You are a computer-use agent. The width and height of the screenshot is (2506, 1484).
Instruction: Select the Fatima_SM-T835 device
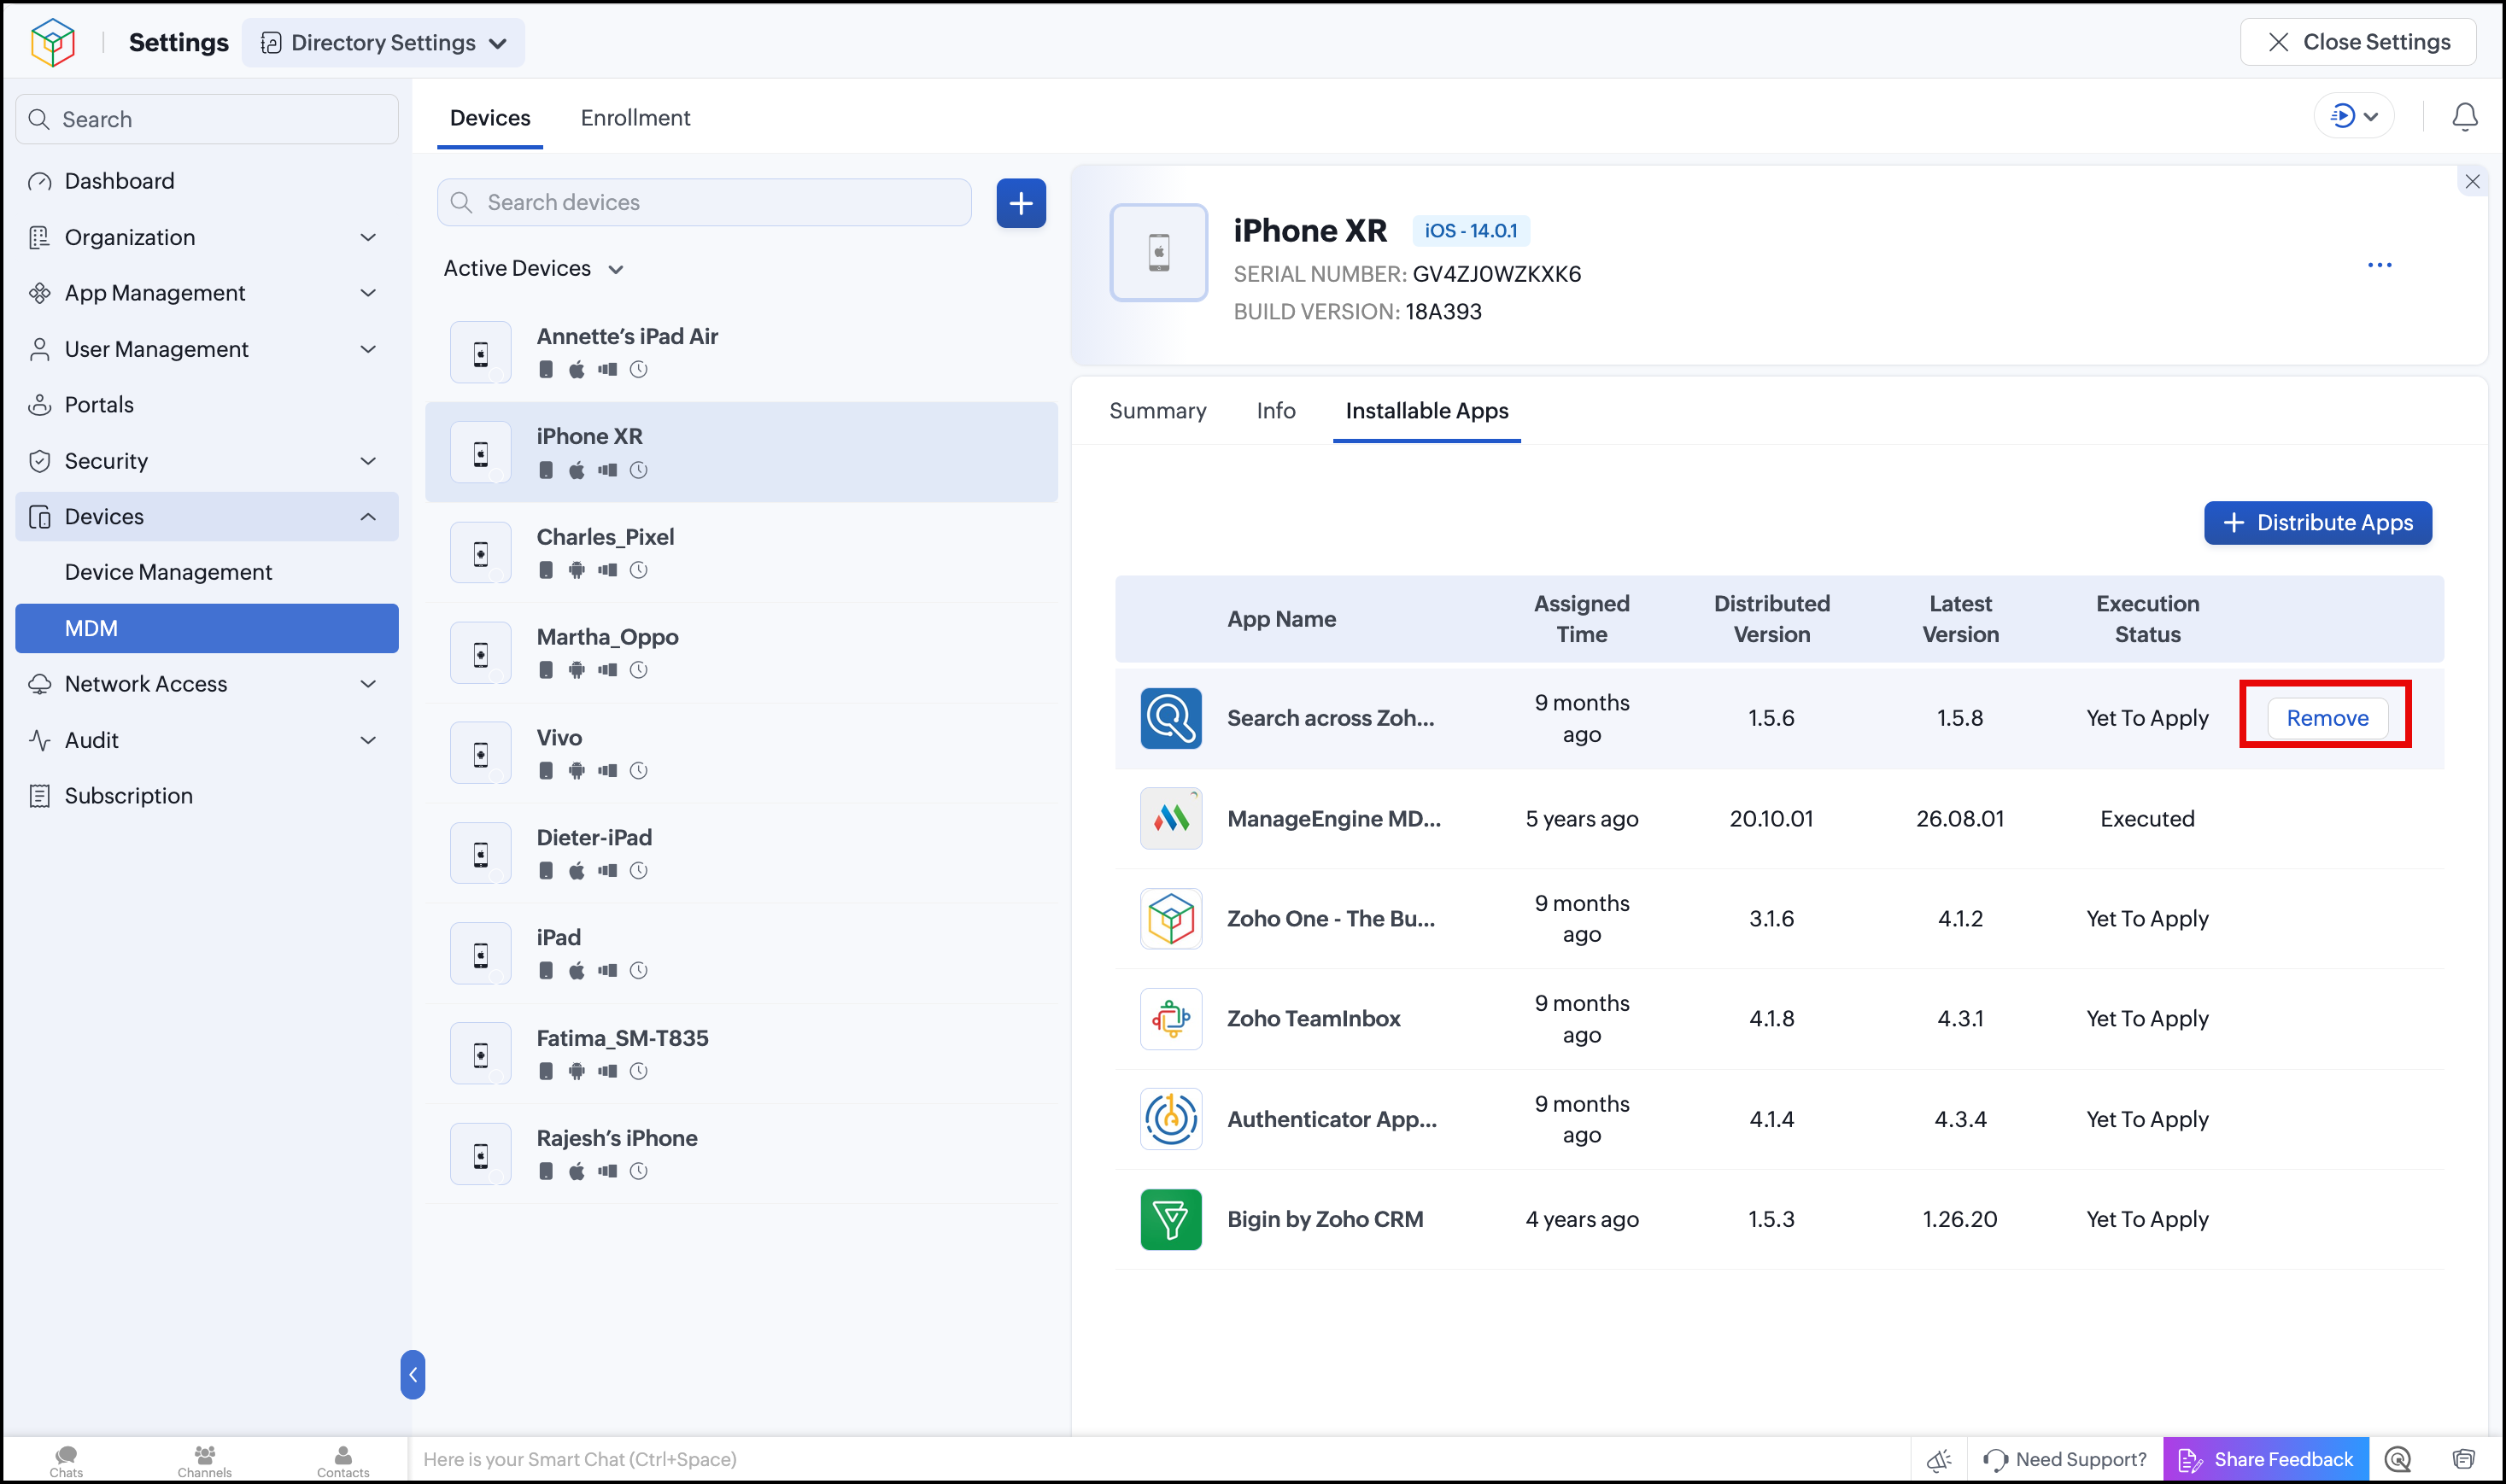click(741, 1054)
